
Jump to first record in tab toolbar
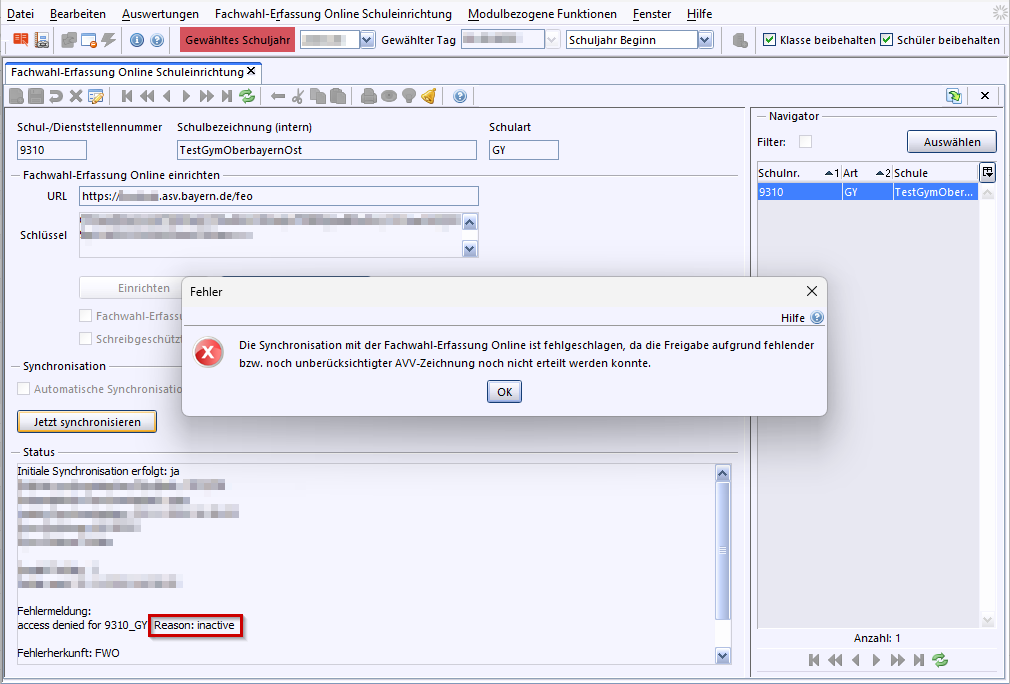click(127, 97)
